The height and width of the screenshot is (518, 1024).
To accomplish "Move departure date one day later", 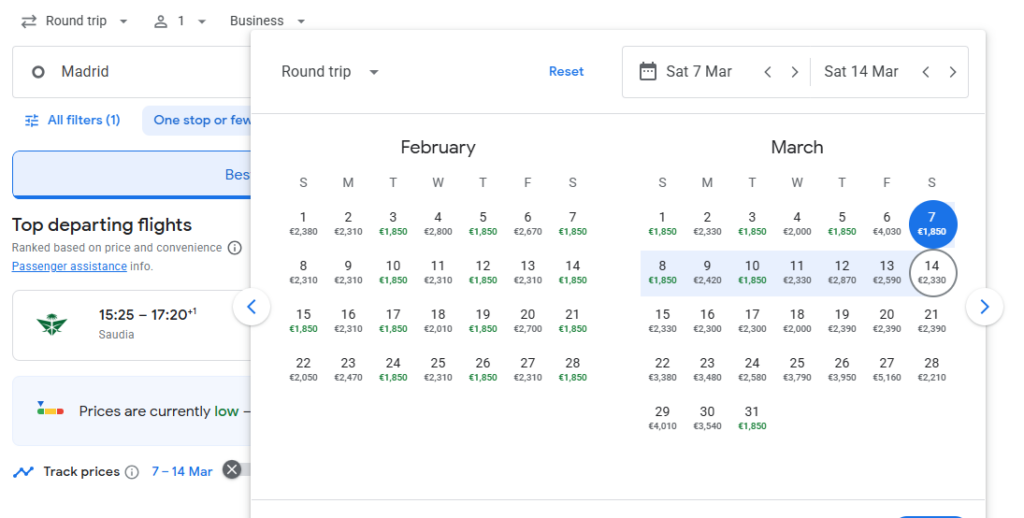I will coord(795,72).
